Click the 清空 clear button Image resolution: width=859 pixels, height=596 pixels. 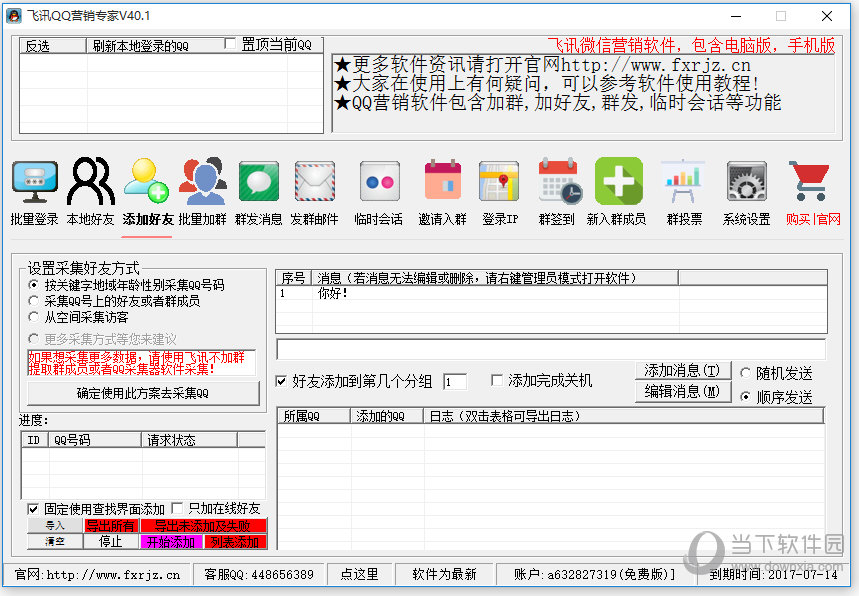[55, 542]
